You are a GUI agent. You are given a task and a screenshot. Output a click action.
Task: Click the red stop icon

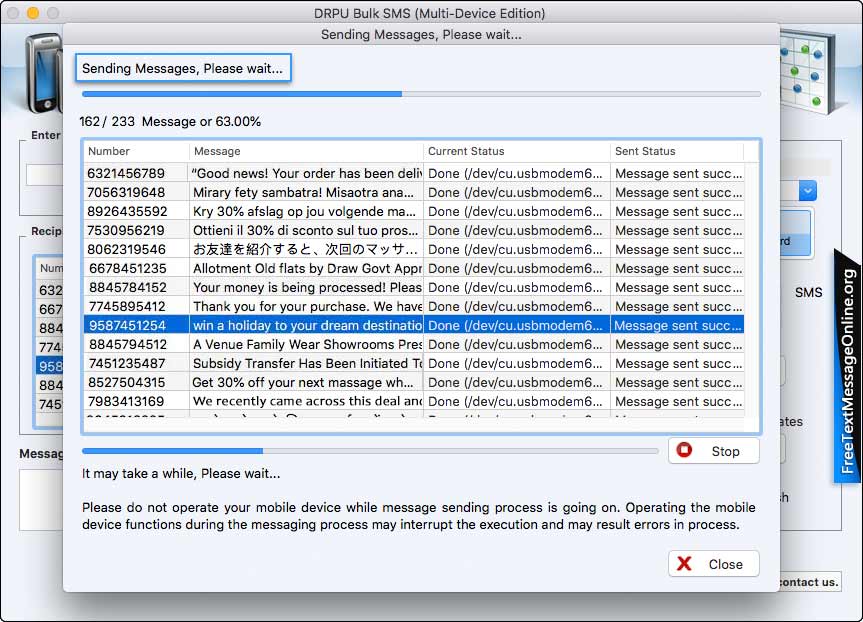pos(684,450)
